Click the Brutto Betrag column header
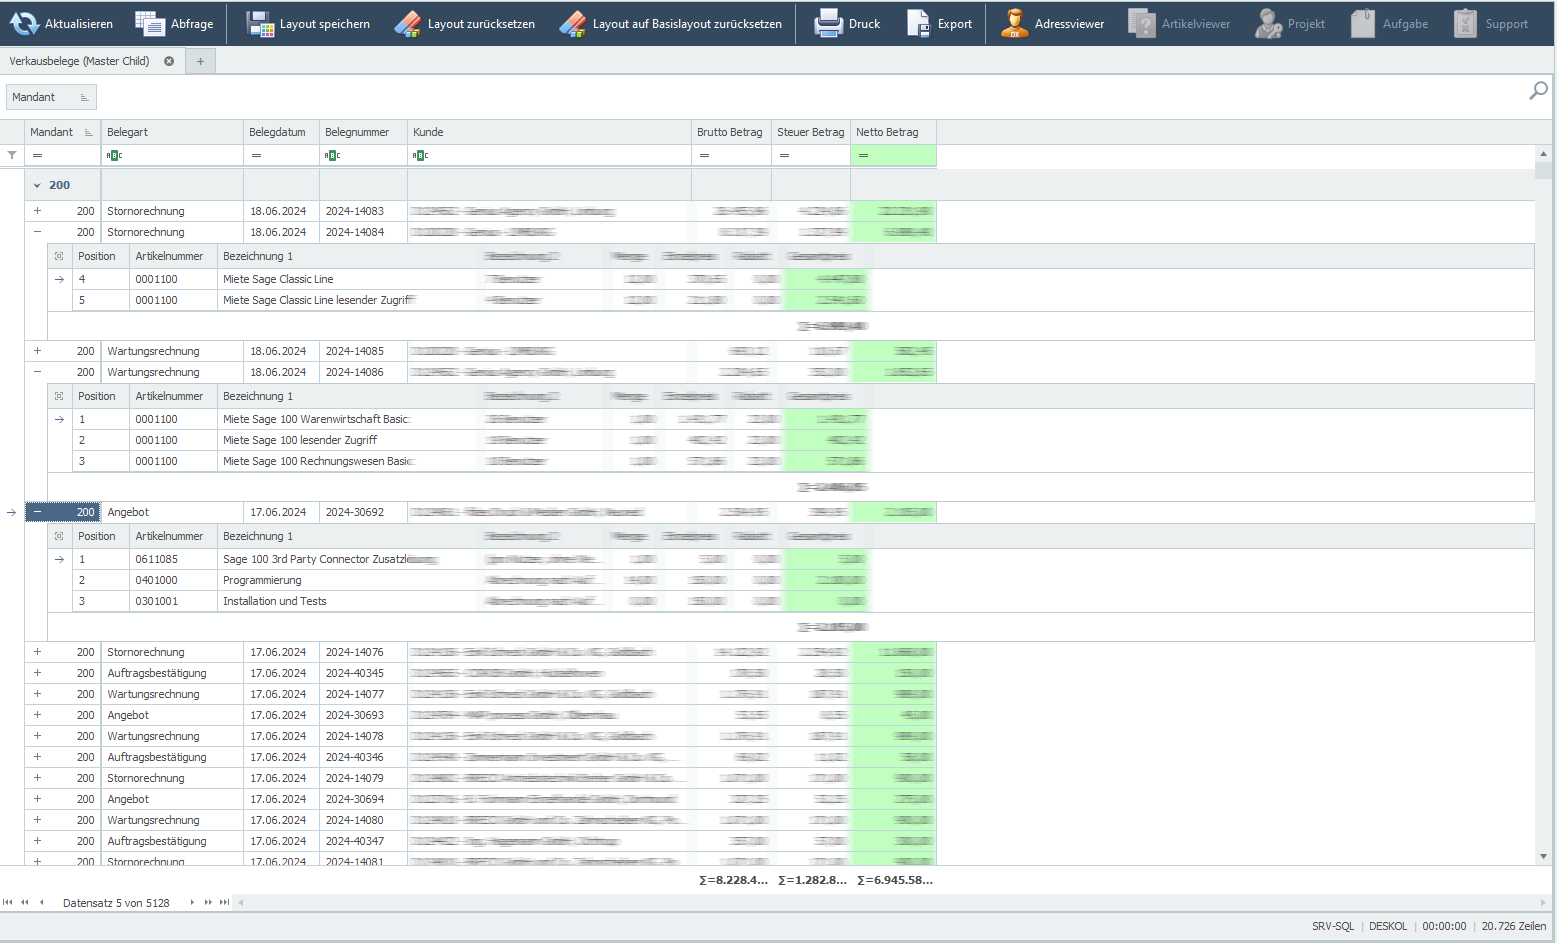This screenshot has width=1557, height=943. (x=731, y=132)
